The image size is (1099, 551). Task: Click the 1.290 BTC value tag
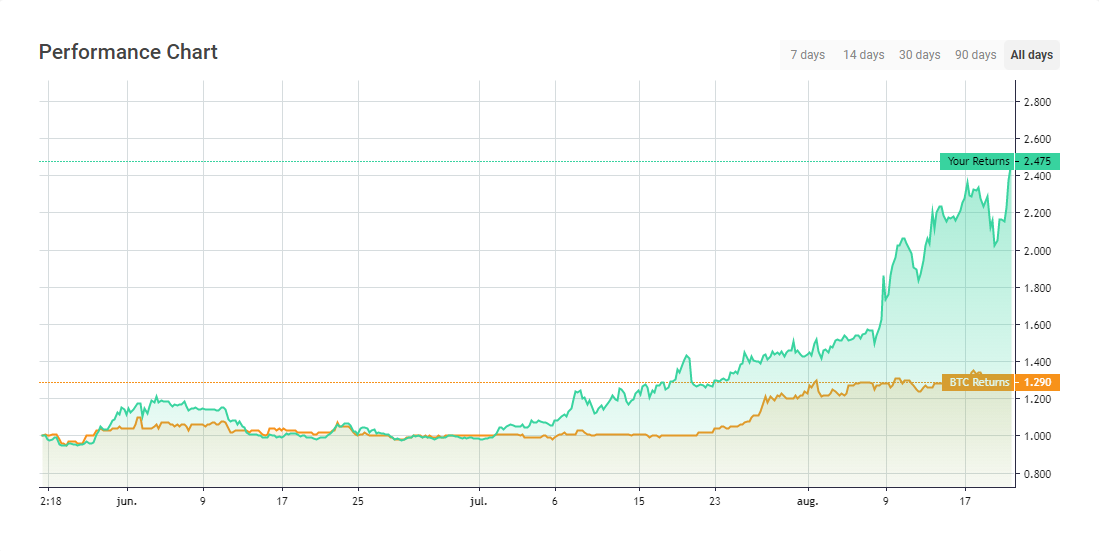click(1037, 382)
